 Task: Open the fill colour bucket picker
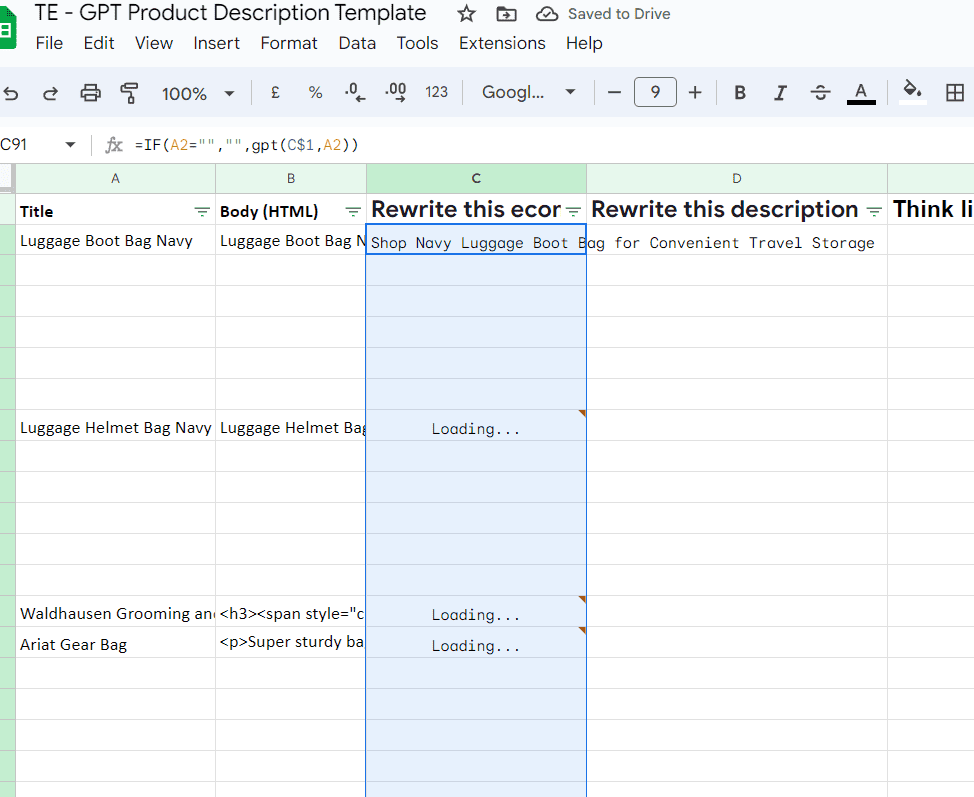(x=913, y=91)
